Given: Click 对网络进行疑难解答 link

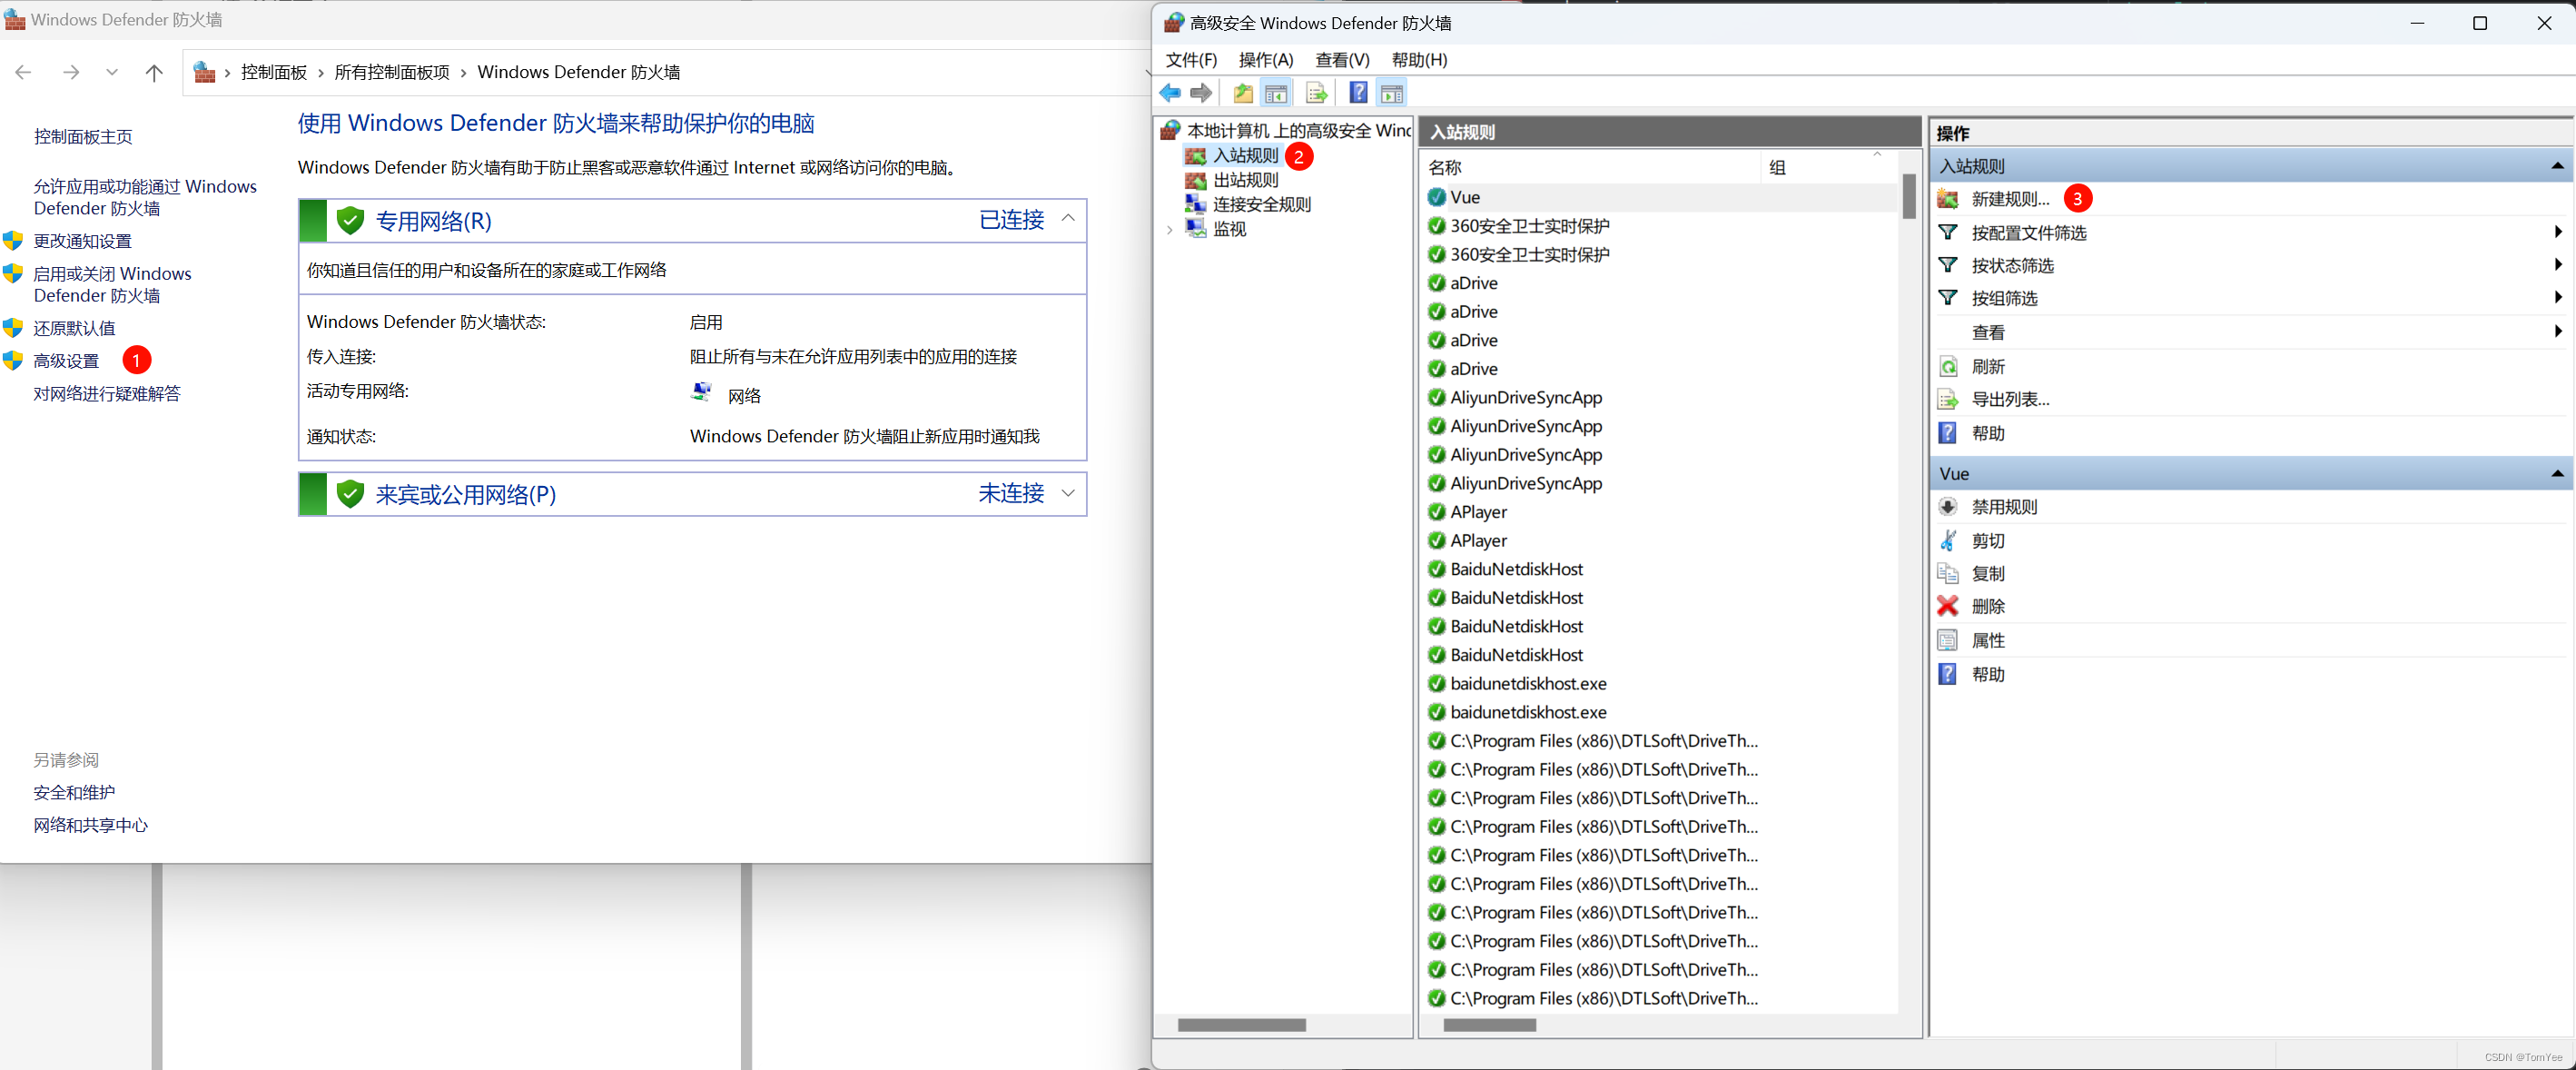Looking at the screenshot, I should click(107, 394).
